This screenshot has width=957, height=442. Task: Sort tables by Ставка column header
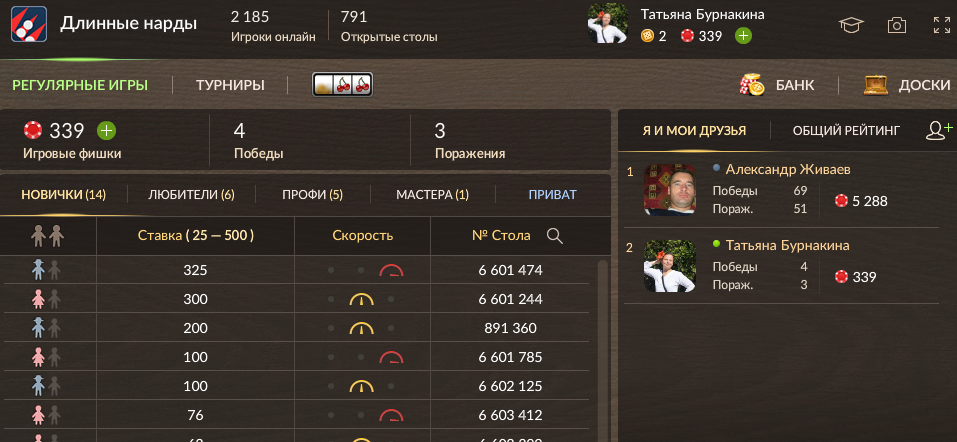tap(195, 236)
